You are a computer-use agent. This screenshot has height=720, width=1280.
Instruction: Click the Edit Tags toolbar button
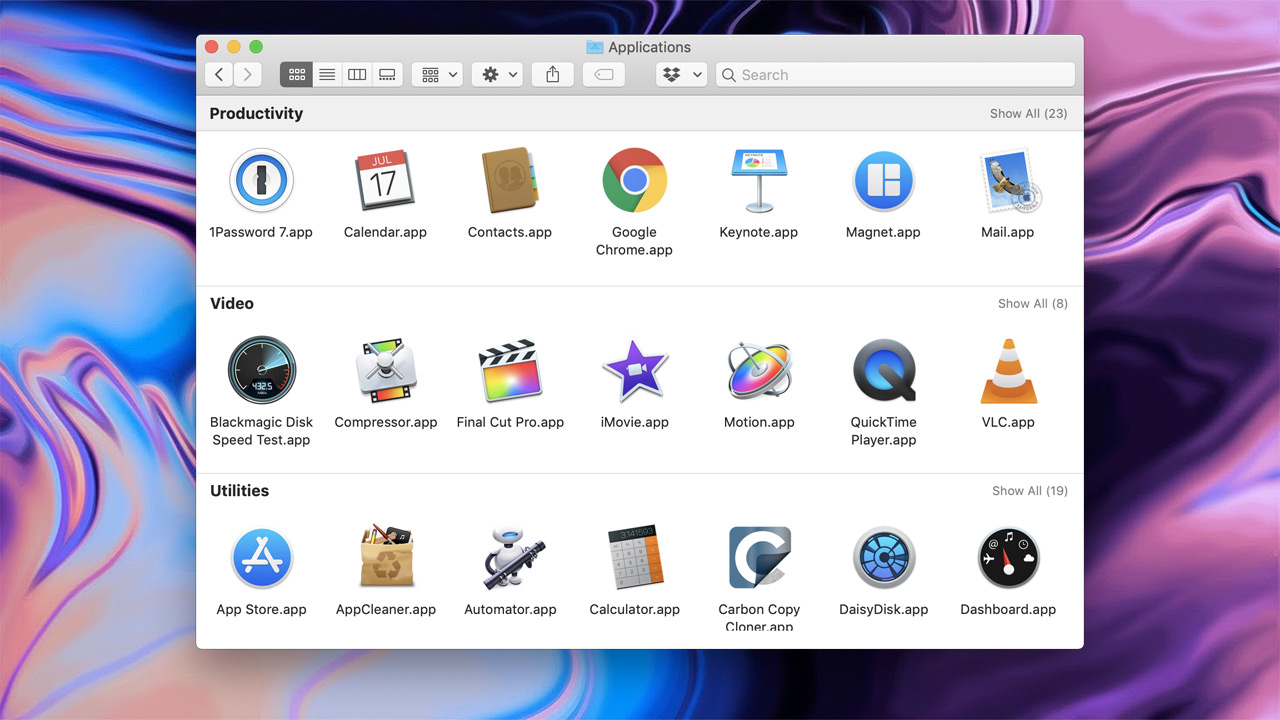click(604, 75)
